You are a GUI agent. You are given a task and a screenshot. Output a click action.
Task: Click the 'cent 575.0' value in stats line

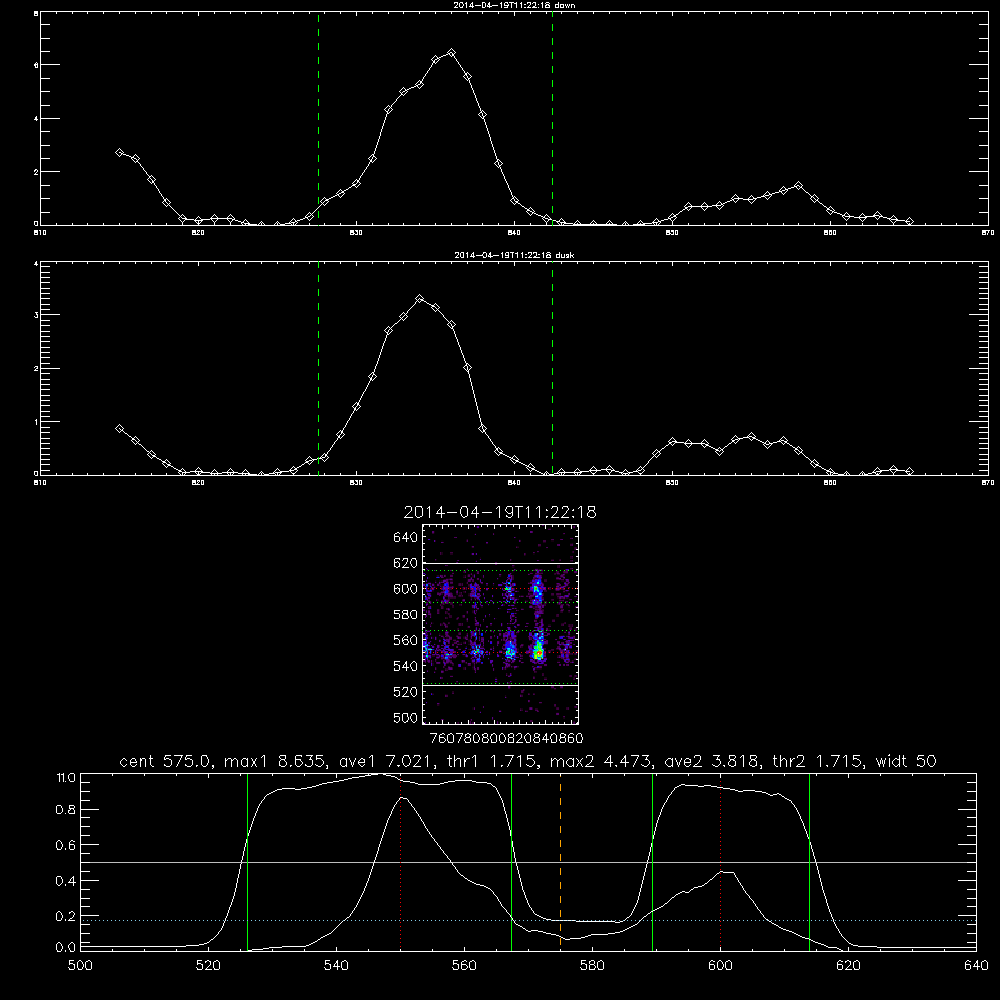(165, 761)
